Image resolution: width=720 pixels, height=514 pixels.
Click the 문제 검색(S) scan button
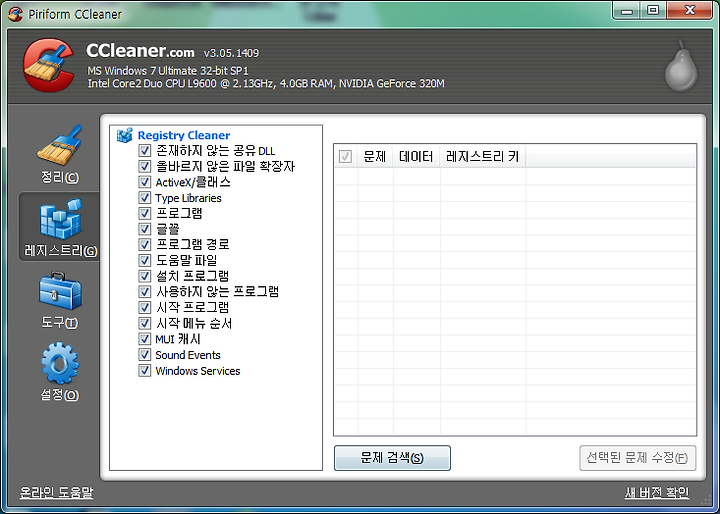(x=392, y=458)
